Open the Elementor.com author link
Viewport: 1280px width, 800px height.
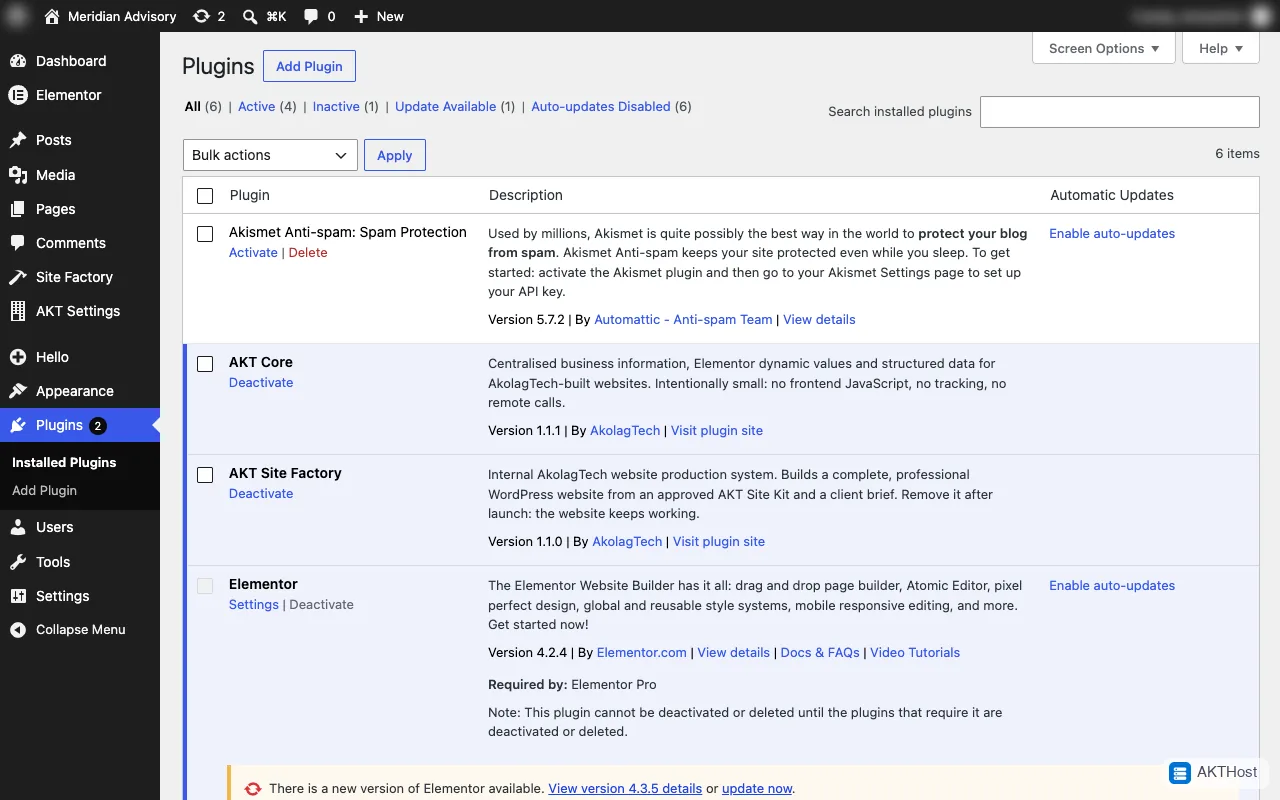(642, 652)
